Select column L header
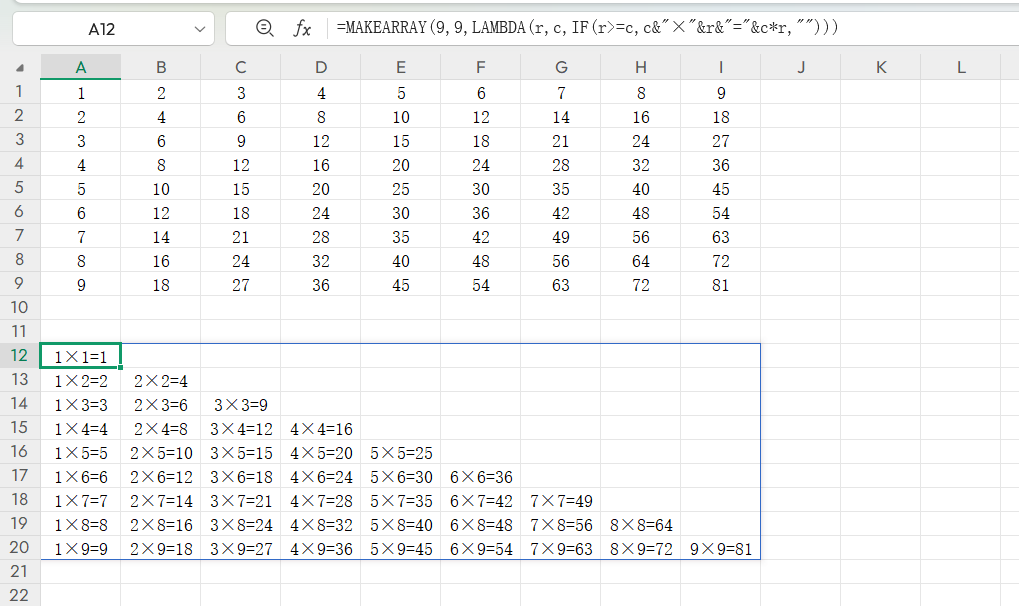This screenshot has height=606, width=1019. click(961, 67)
